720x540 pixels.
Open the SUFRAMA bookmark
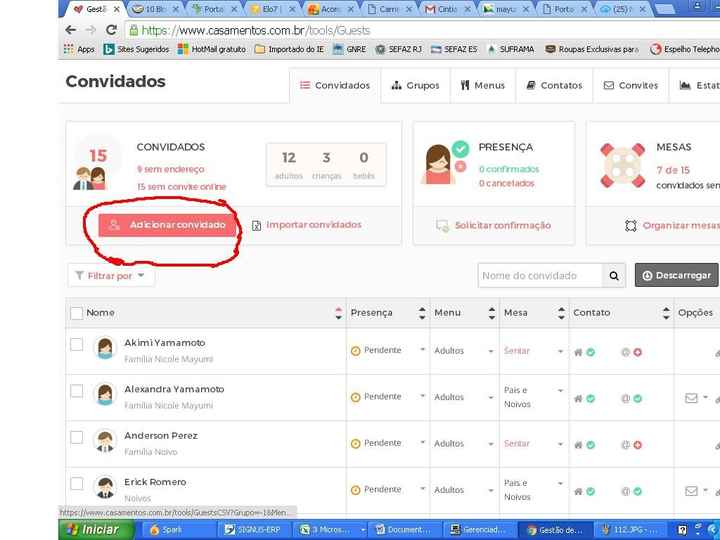[511, 49]
